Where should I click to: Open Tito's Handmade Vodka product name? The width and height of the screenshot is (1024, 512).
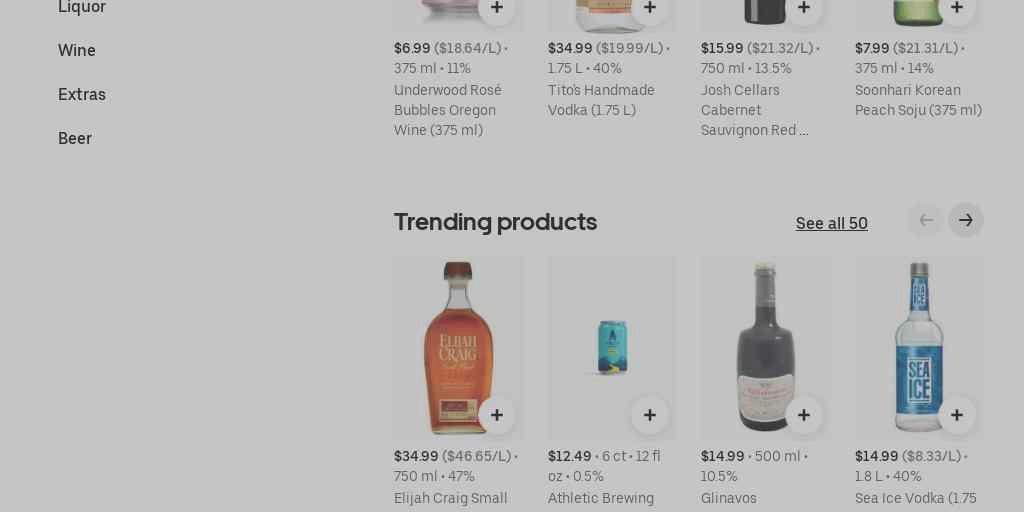(x=601, y=100)
